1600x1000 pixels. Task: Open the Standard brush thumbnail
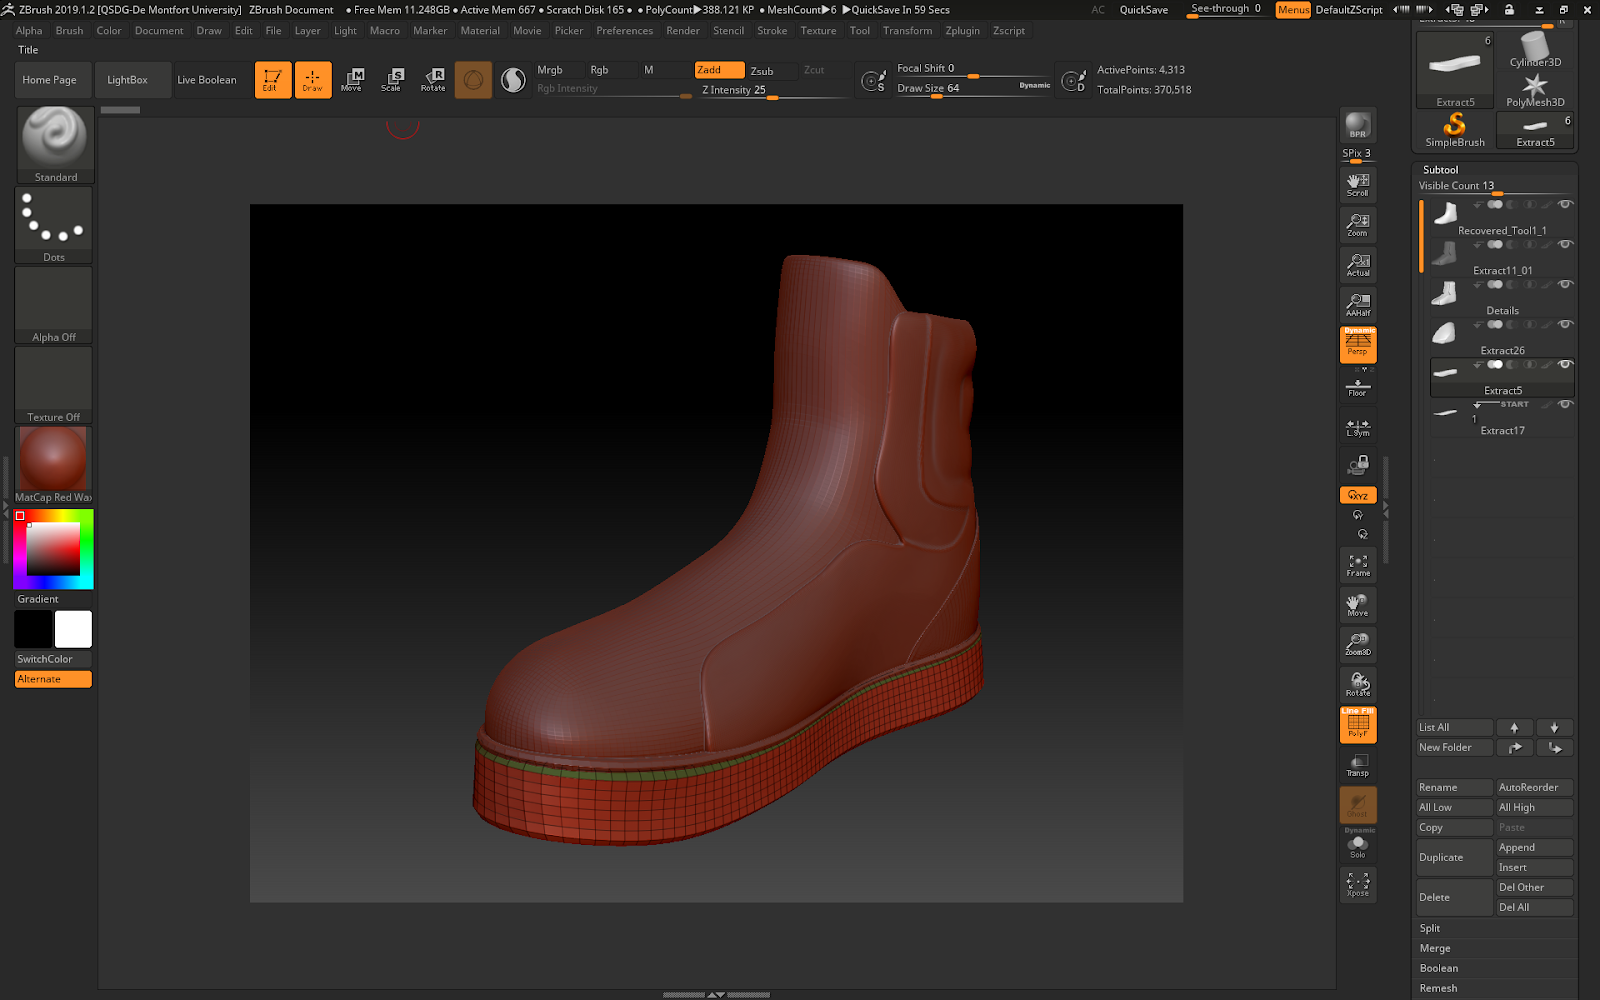(55, 145)
